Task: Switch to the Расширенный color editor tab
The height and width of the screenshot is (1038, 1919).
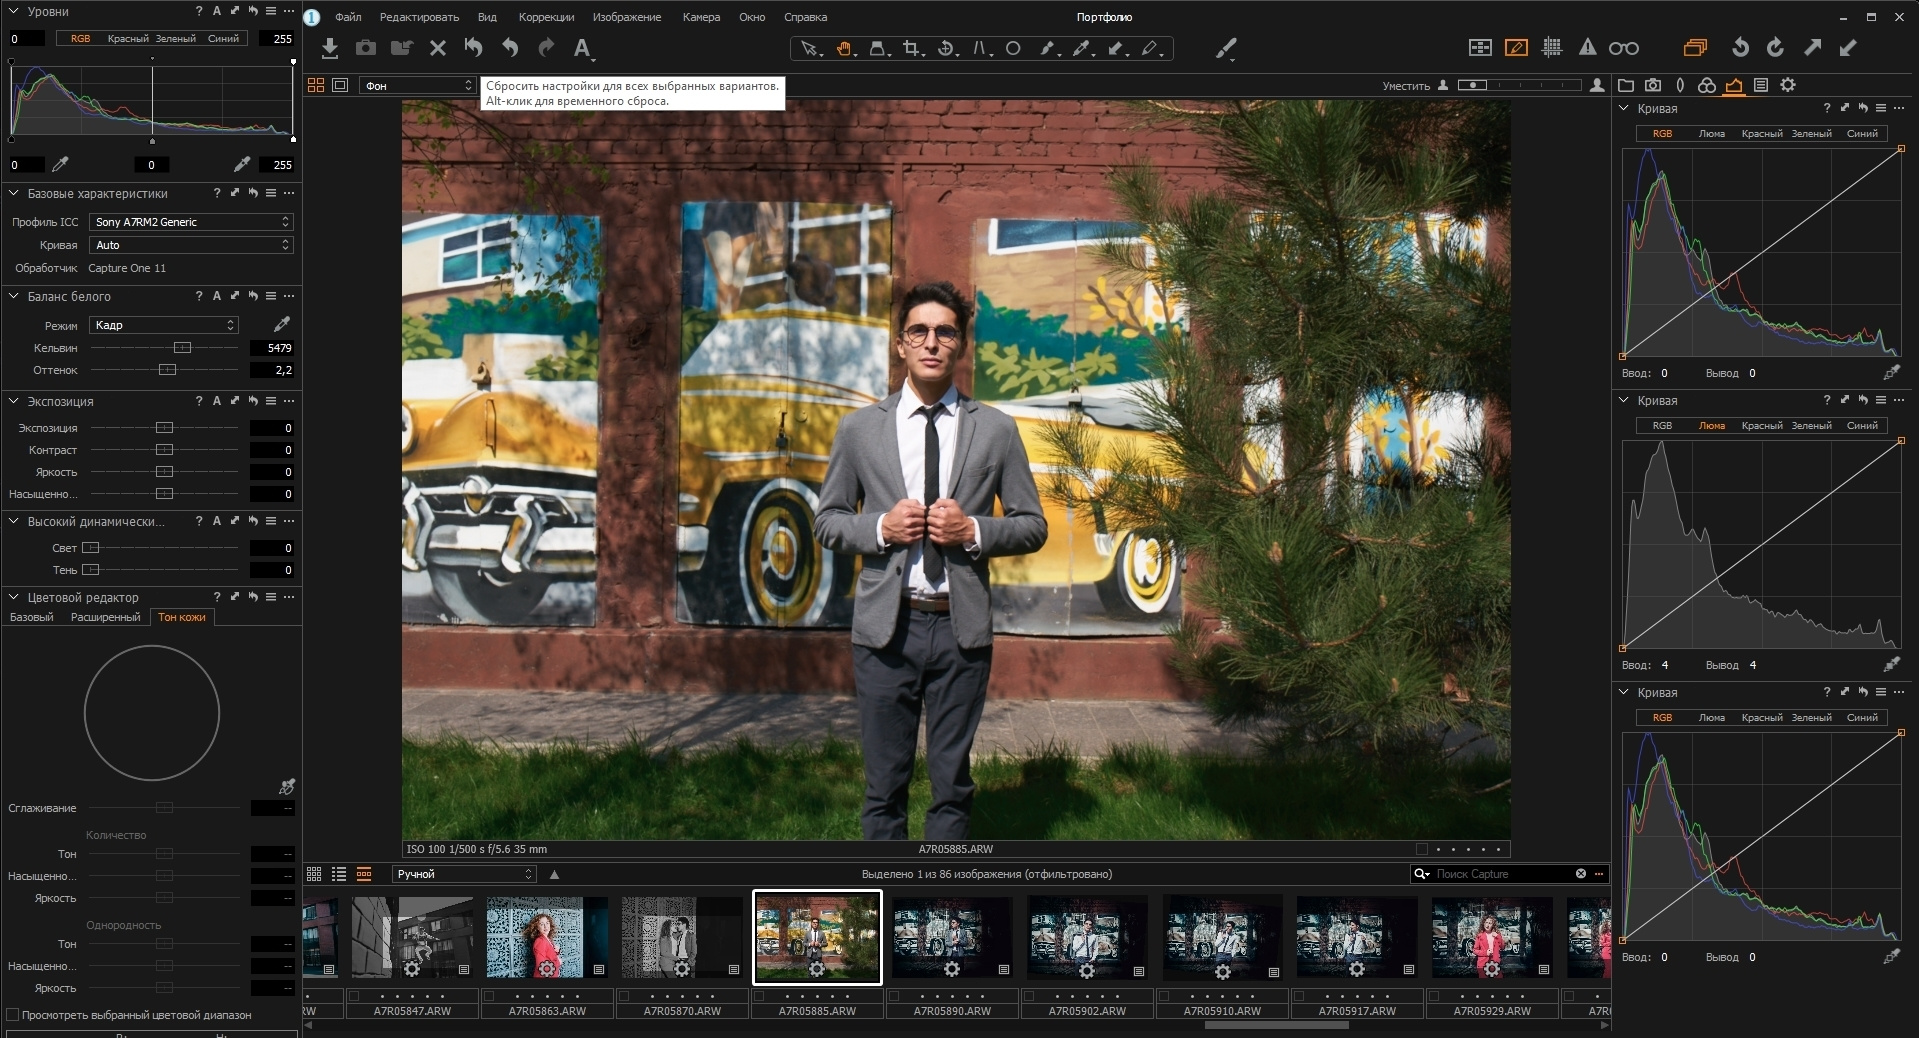Action: (105, 617)
